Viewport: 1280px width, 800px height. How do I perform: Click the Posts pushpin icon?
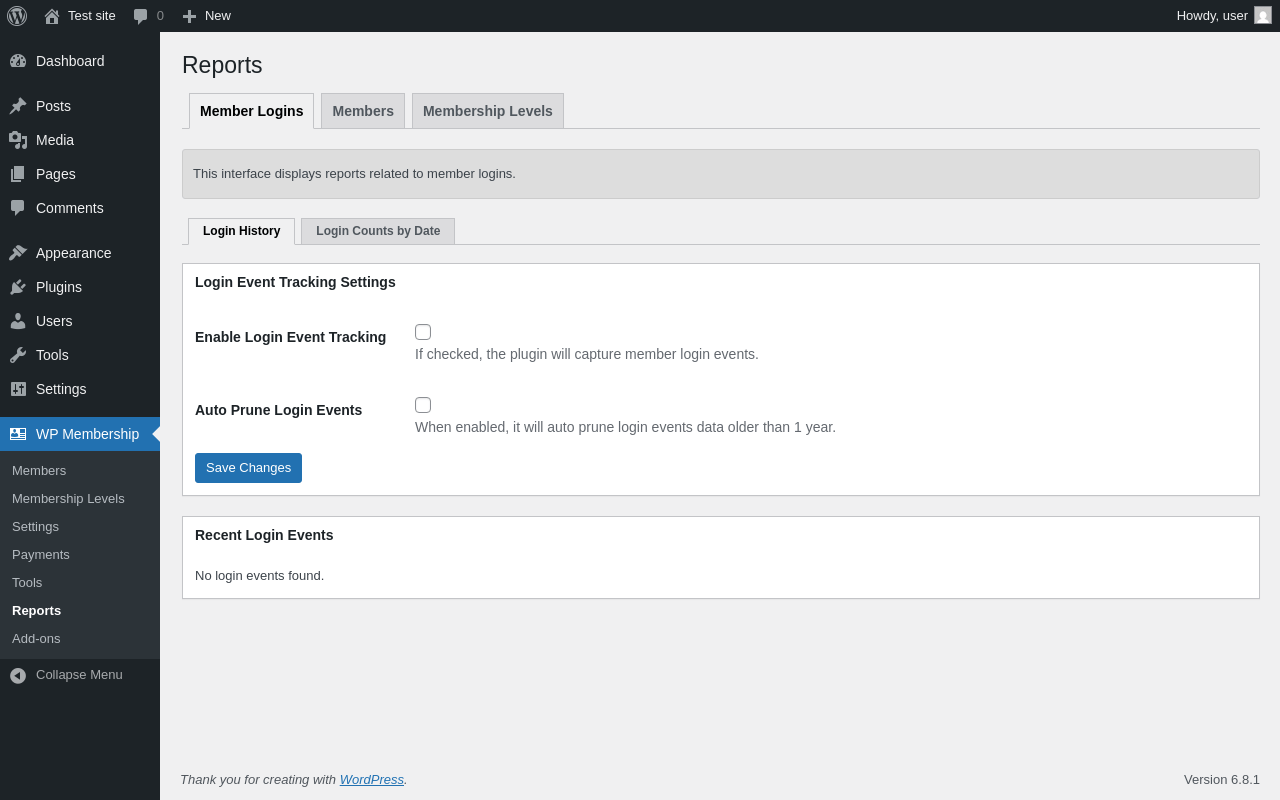point(18,106)
